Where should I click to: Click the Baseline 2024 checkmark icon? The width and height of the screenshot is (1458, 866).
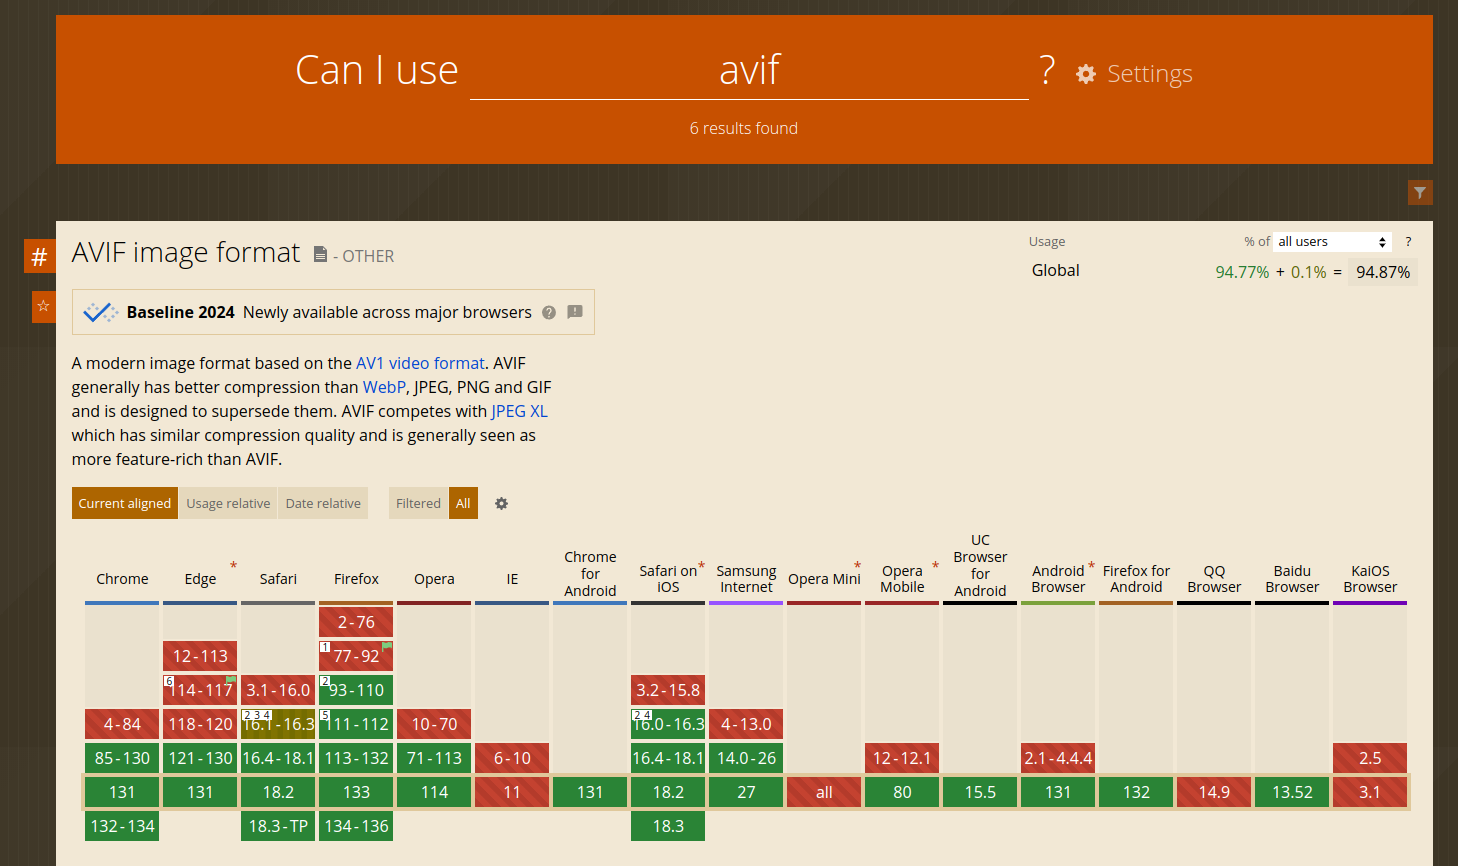(x=100, y=312)
